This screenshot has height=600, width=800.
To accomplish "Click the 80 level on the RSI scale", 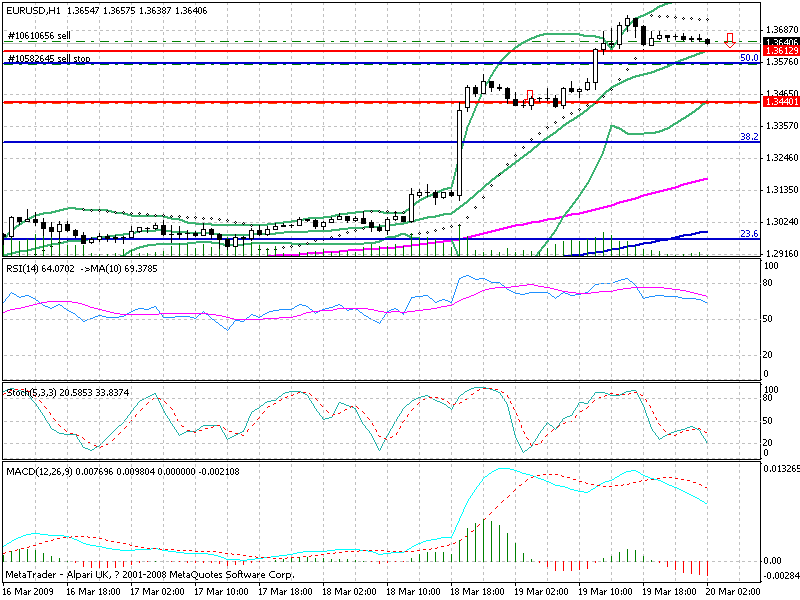I will tap(769, 283).
